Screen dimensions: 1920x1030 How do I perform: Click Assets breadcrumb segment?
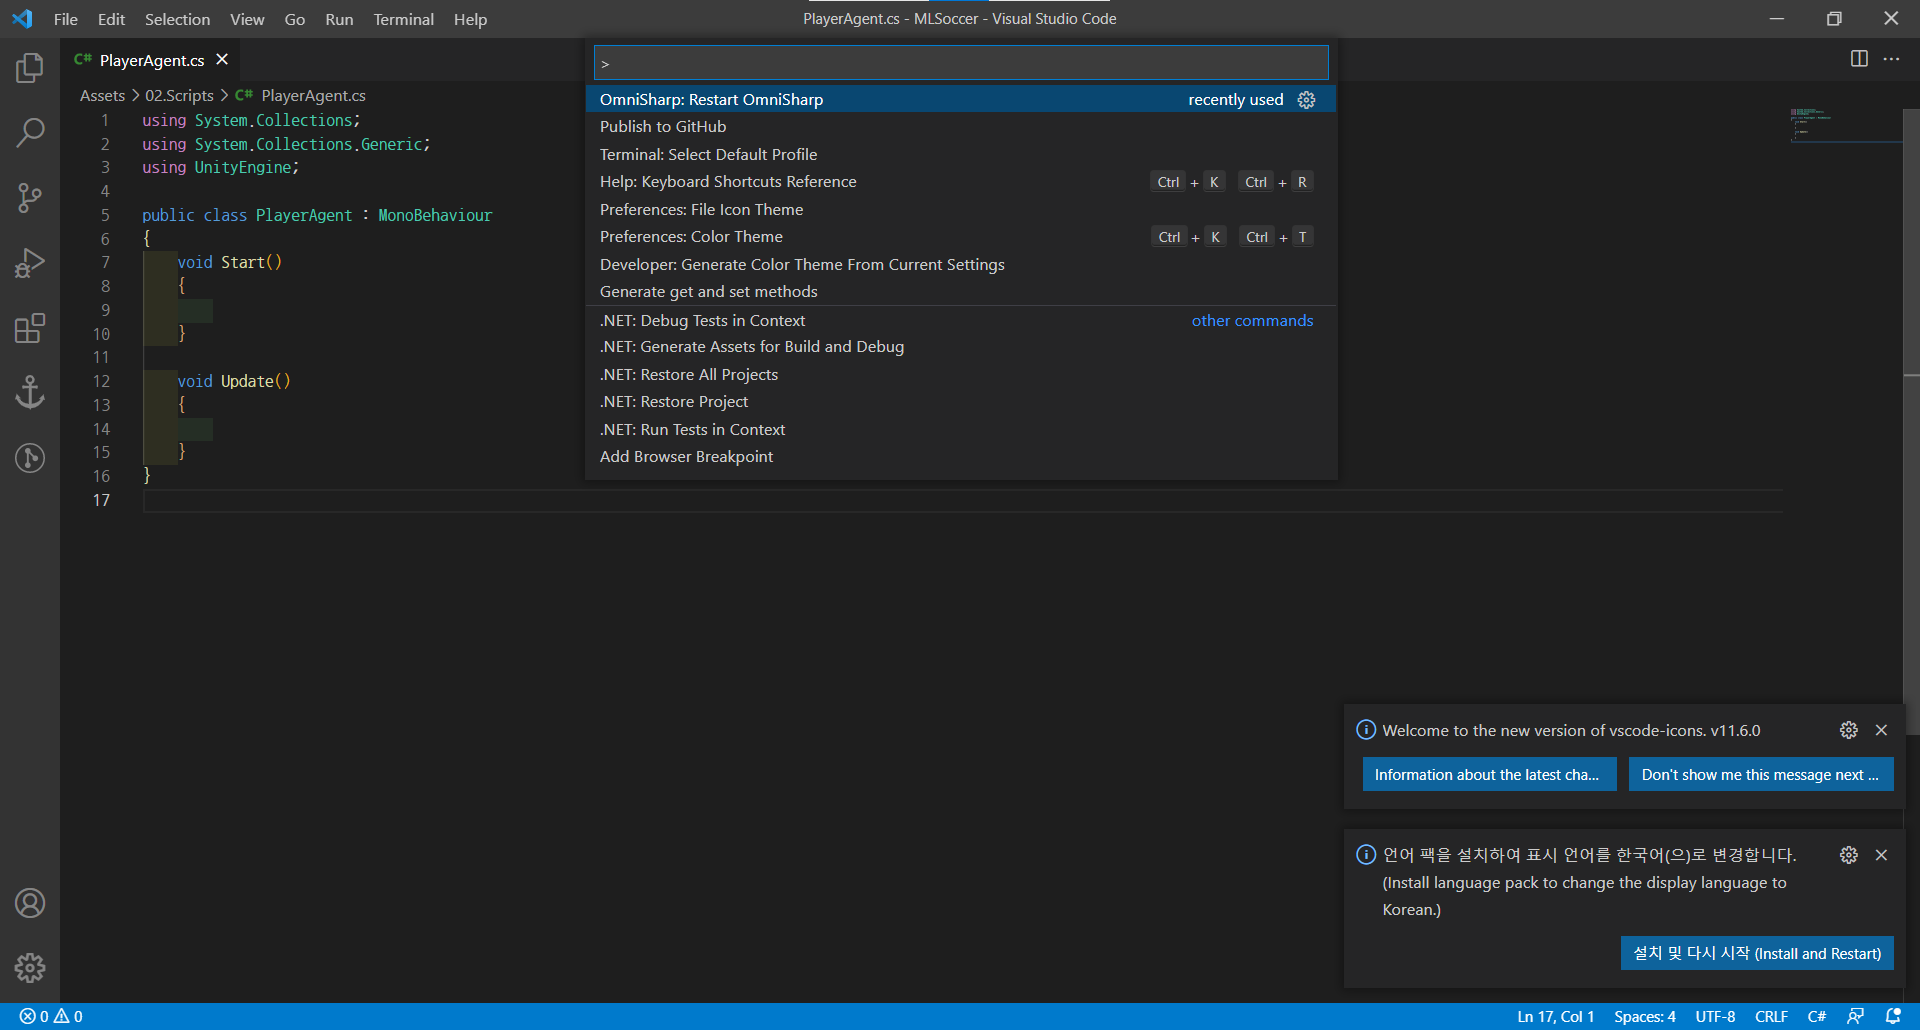point(102,95)
